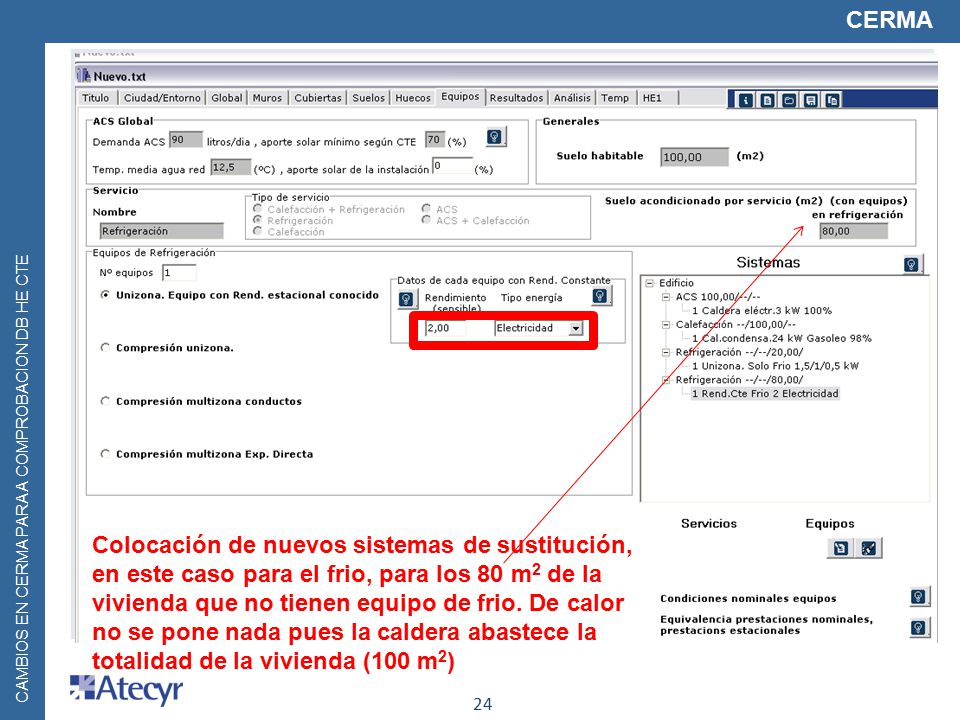960x720 pixels.
Task: Click the information (i) toolbar icon
Action: 745,100
